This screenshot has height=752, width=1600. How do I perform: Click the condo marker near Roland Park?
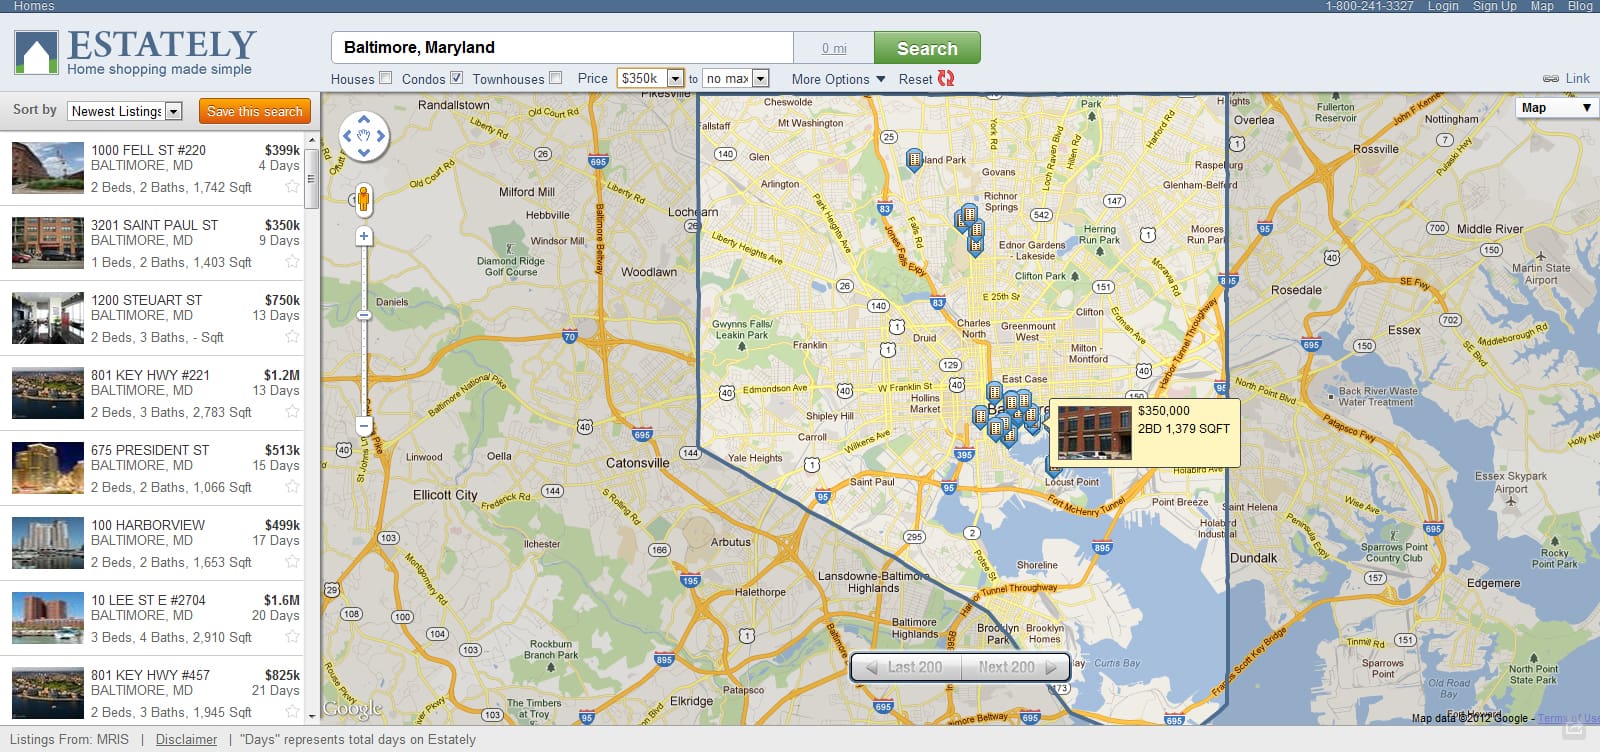[914, 159]
